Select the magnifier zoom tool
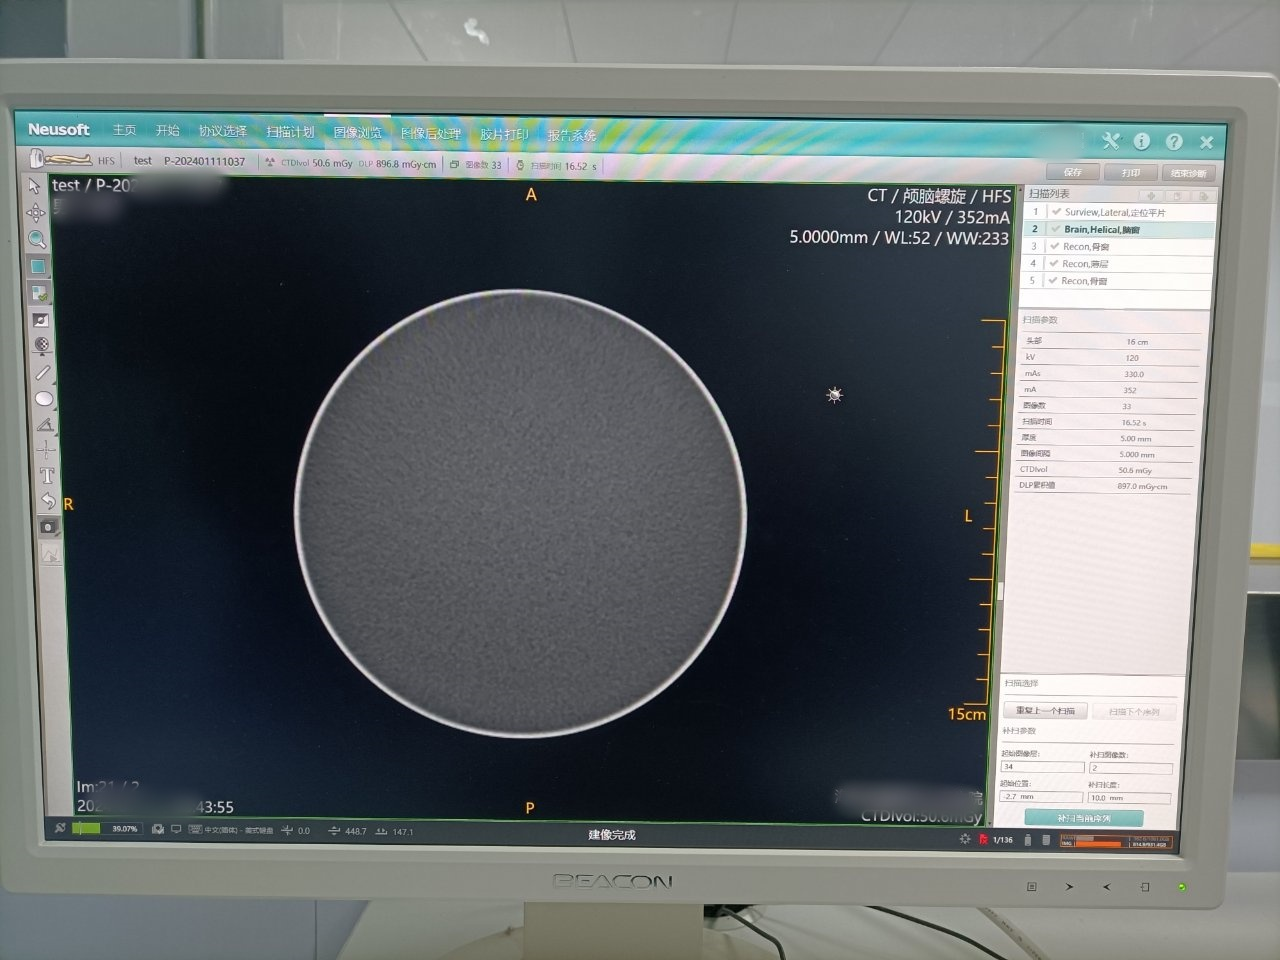 (x=37, y=240)
